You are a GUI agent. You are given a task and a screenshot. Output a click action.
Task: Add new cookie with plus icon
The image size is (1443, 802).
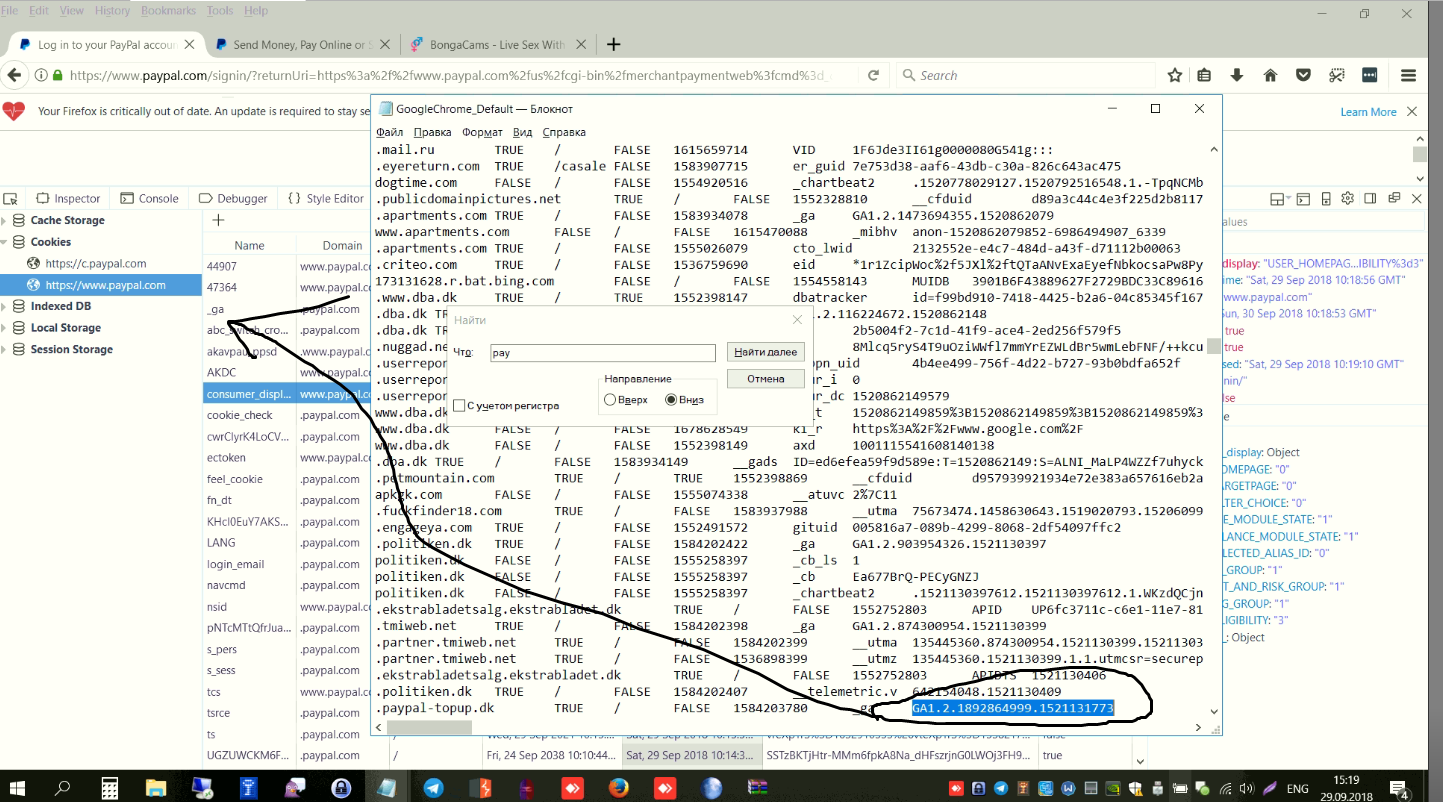click(218, 220)
